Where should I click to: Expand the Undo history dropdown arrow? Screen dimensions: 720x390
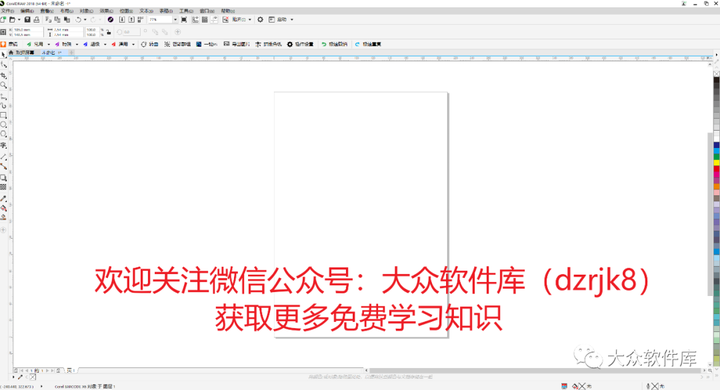85,19
